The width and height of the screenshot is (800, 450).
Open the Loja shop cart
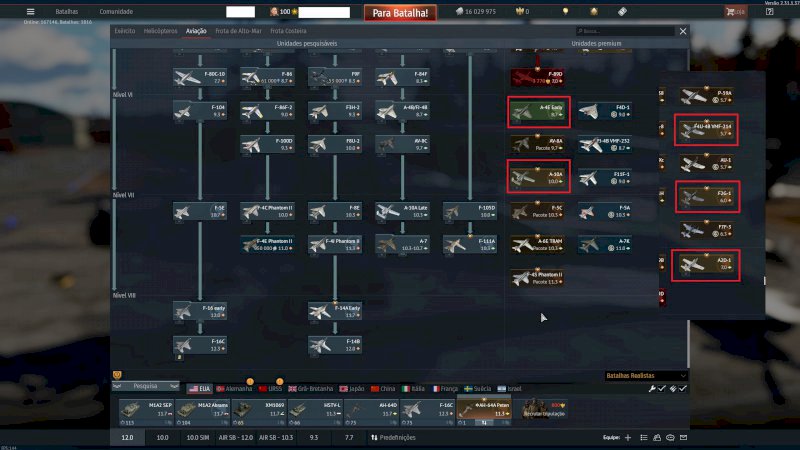click(x=735, y=11)
